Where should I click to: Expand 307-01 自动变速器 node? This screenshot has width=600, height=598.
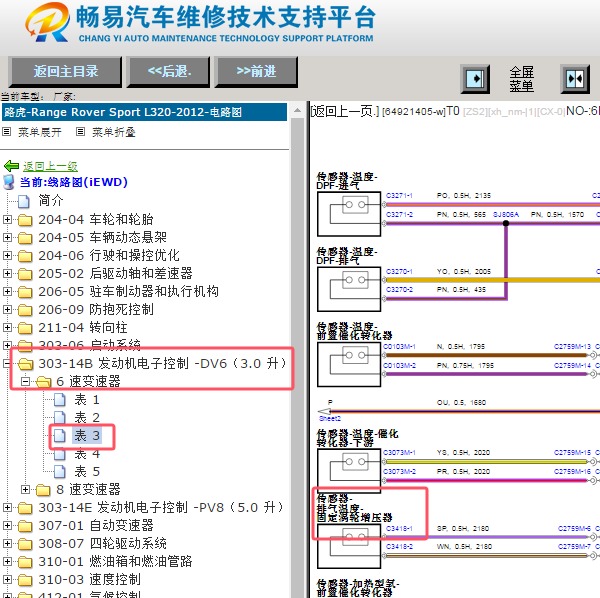[x=7, y=525]
